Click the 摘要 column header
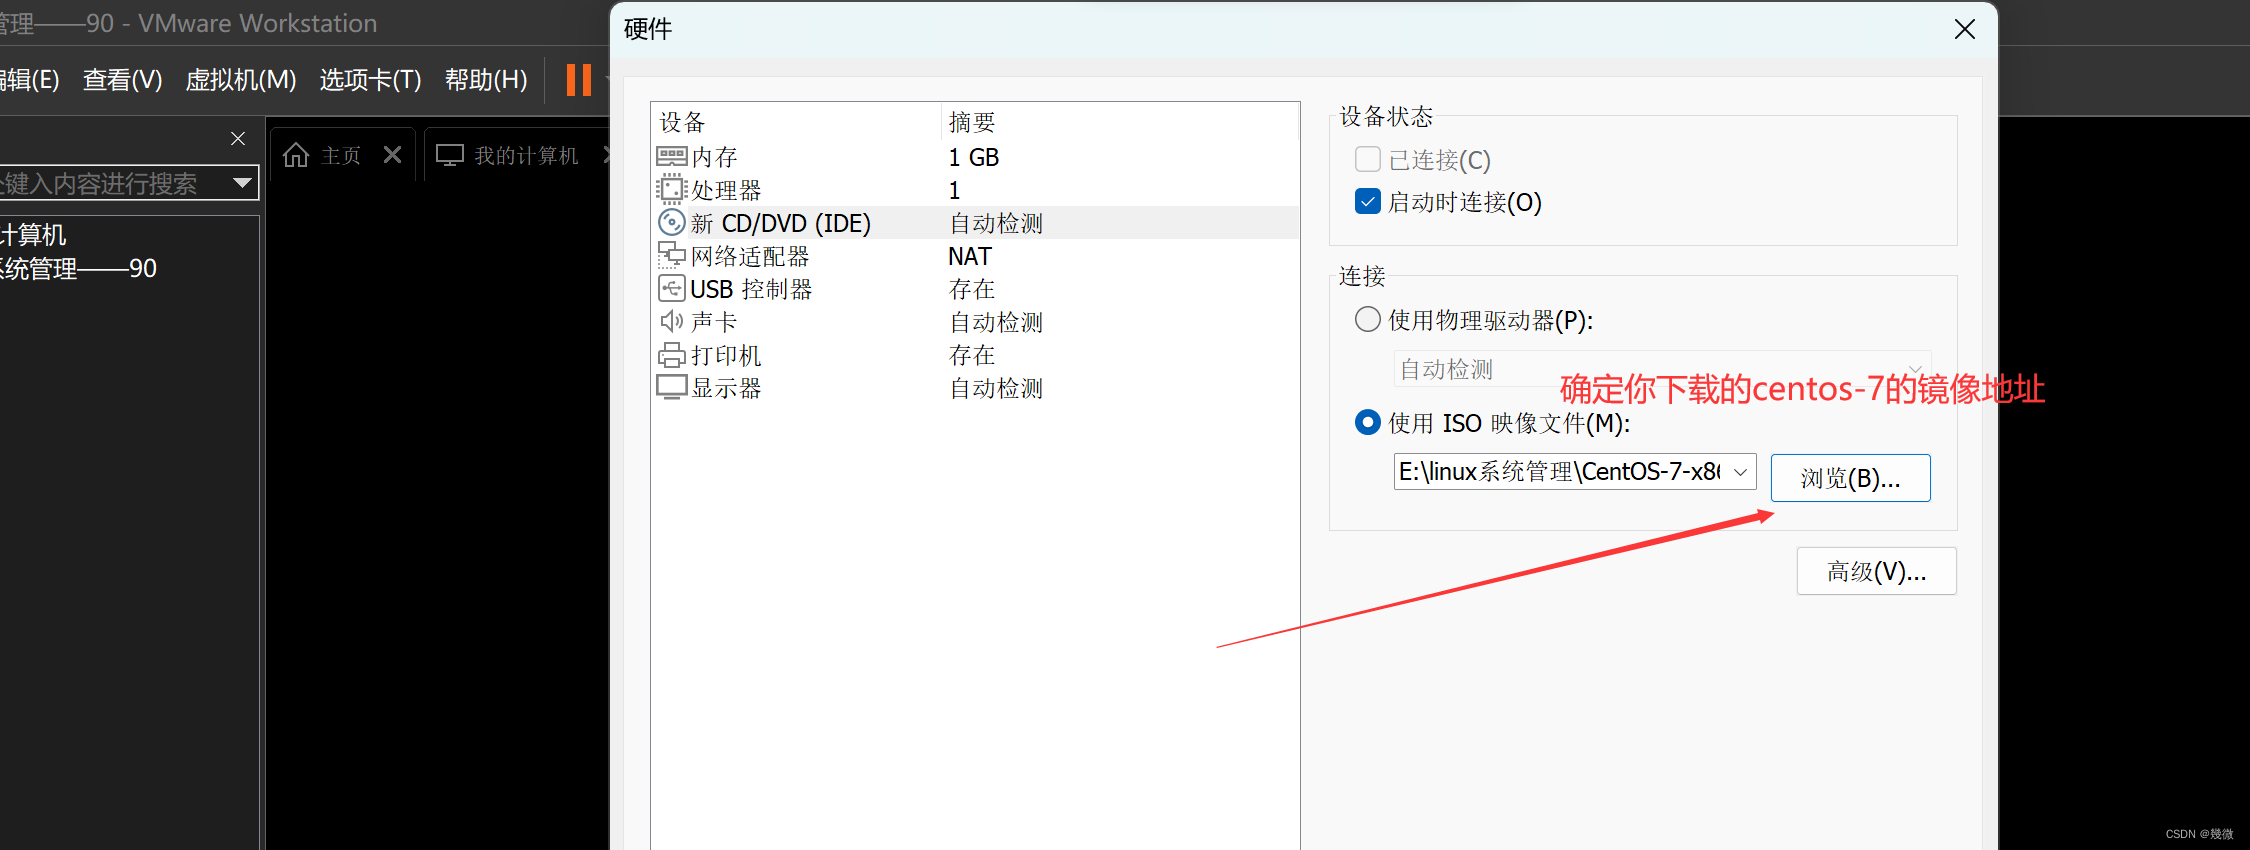 point(1120,121)
